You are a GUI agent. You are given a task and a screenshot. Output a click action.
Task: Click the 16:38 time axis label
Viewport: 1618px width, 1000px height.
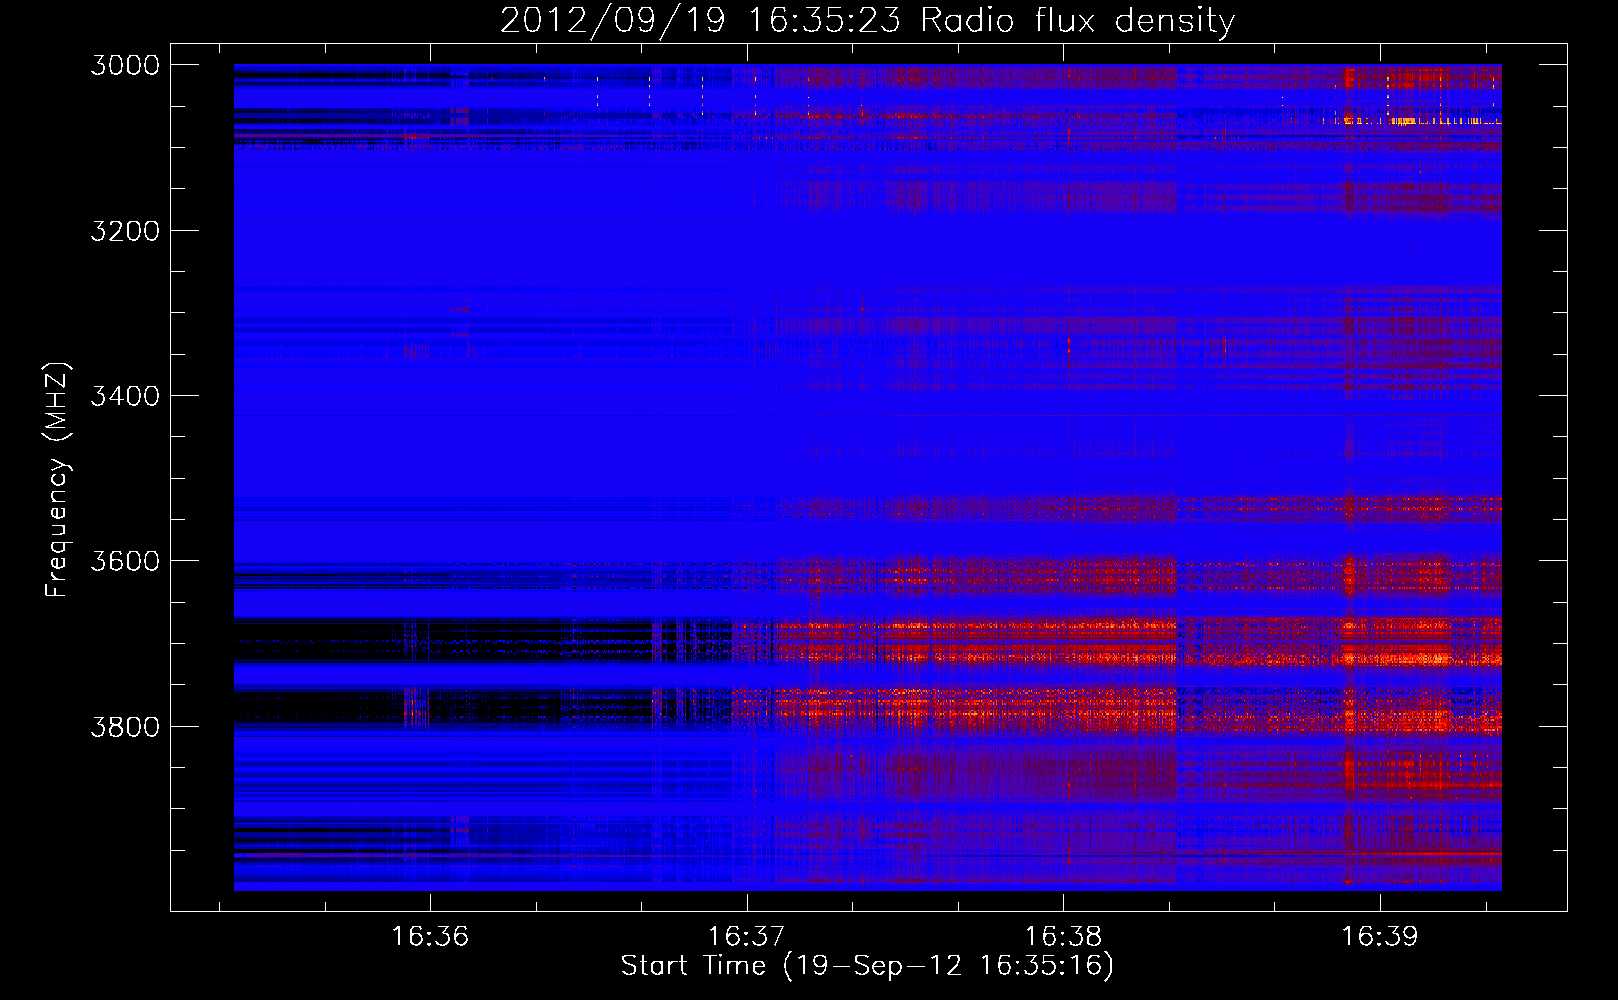(x=1063, y=937)
